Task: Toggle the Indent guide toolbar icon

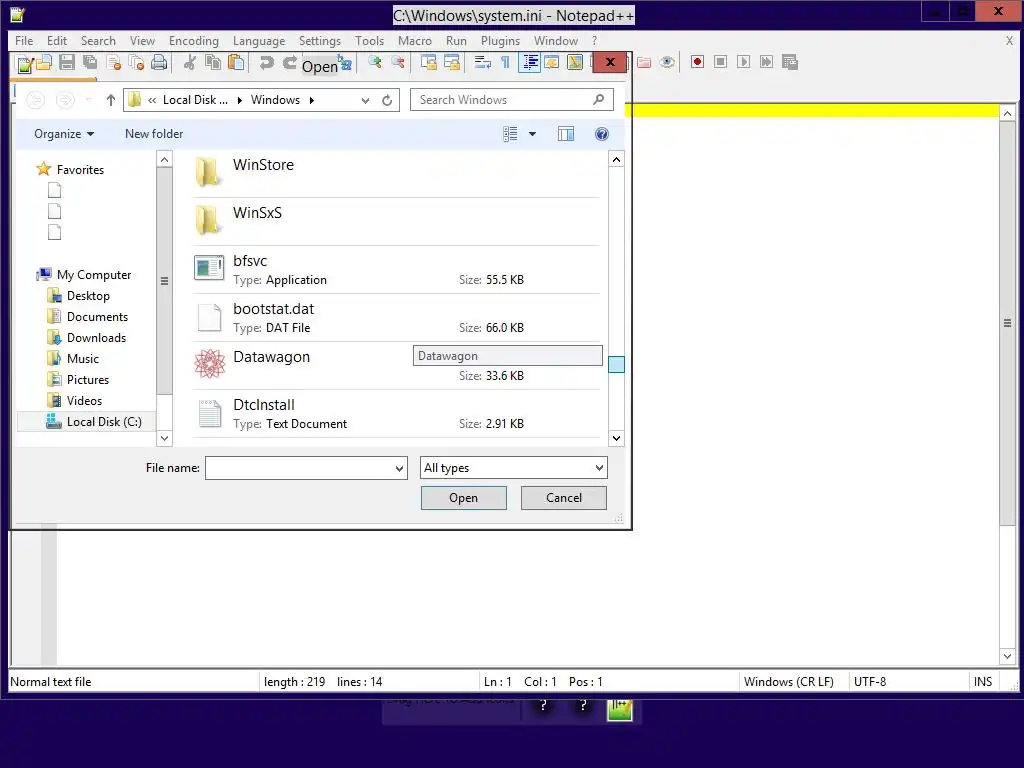Action: point(529,62)
